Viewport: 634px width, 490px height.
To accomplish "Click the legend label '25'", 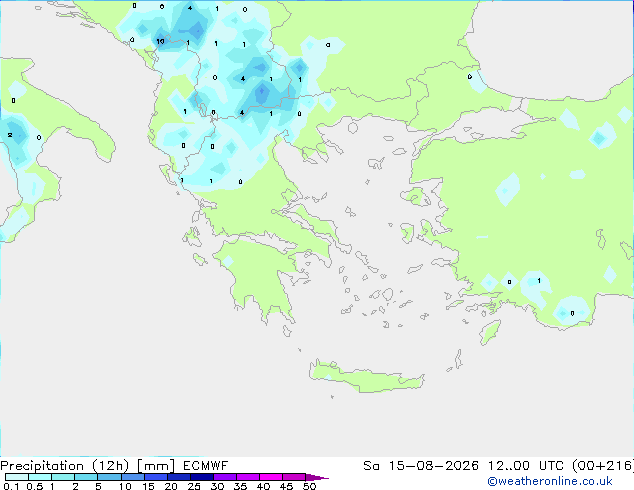I will [x=194, y=486].
